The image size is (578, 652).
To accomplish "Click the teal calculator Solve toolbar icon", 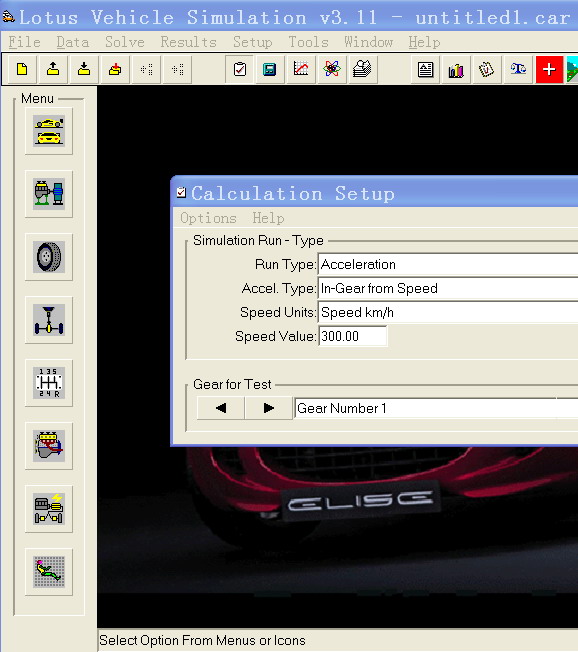I will (270, 69).
